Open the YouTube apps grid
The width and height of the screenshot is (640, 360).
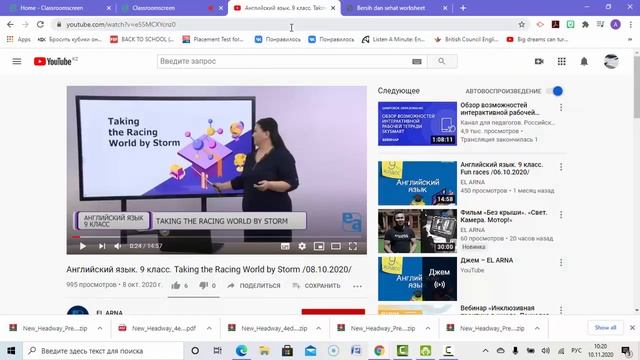coord(562,61)
